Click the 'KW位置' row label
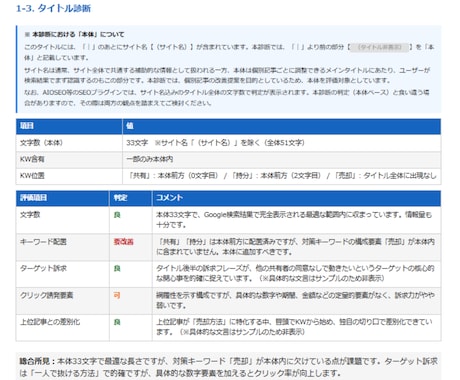This screenshot has width=460, height=380. (32, 176)
